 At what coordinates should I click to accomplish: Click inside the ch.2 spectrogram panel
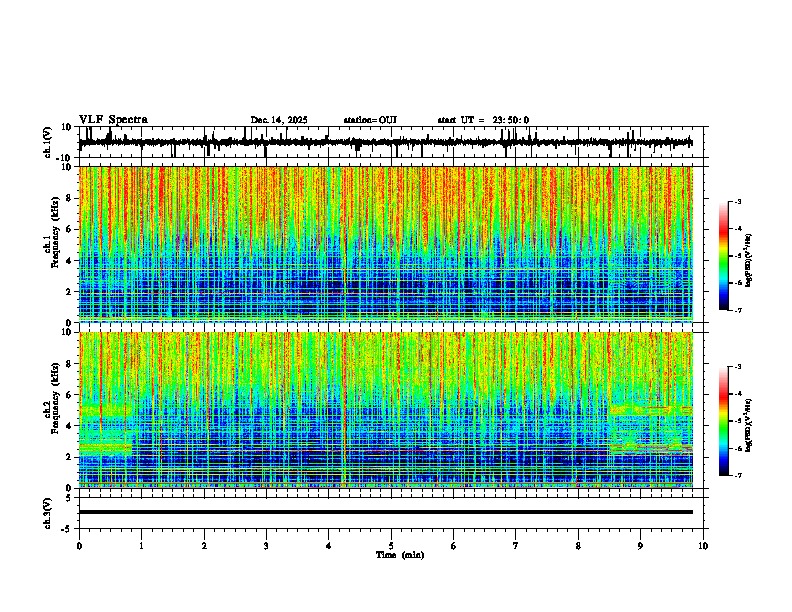click(x=386, y=410)
